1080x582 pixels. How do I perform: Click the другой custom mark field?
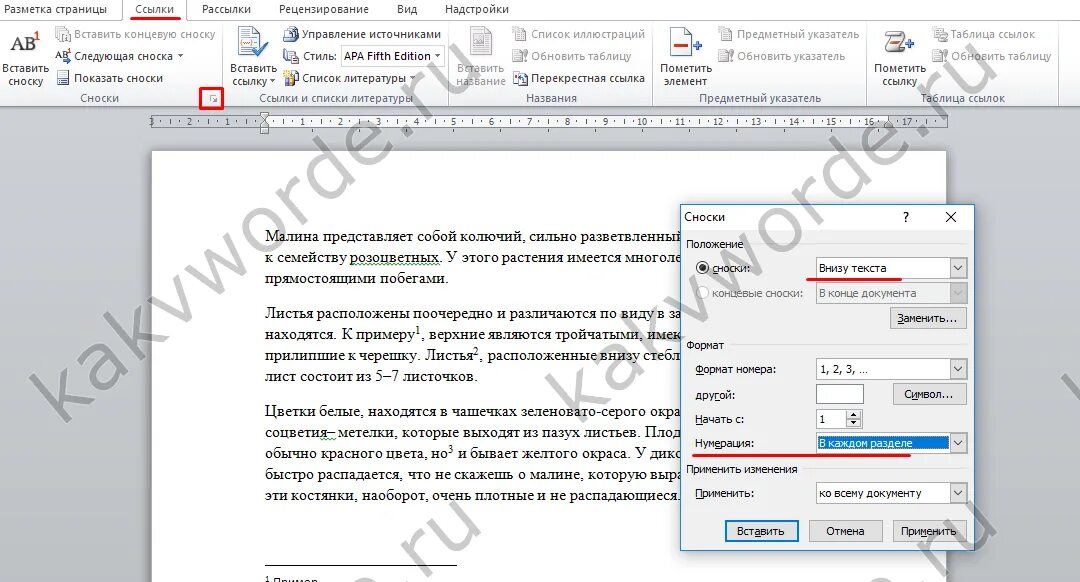(840, 395)
